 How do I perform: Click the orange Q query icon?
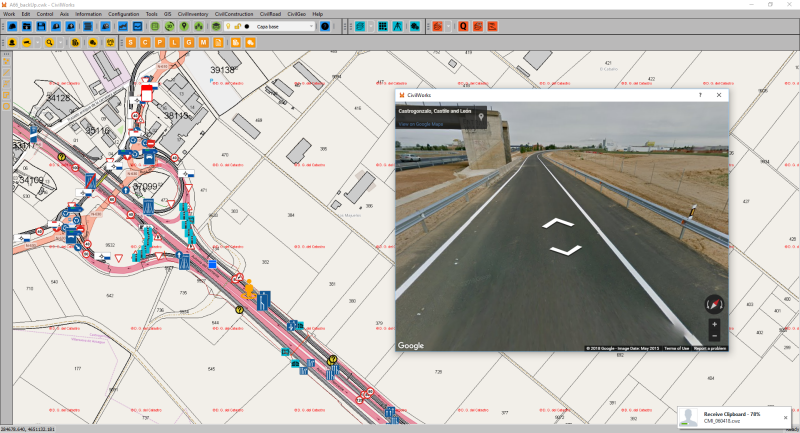pyautogui.click(x=463, y=26)
